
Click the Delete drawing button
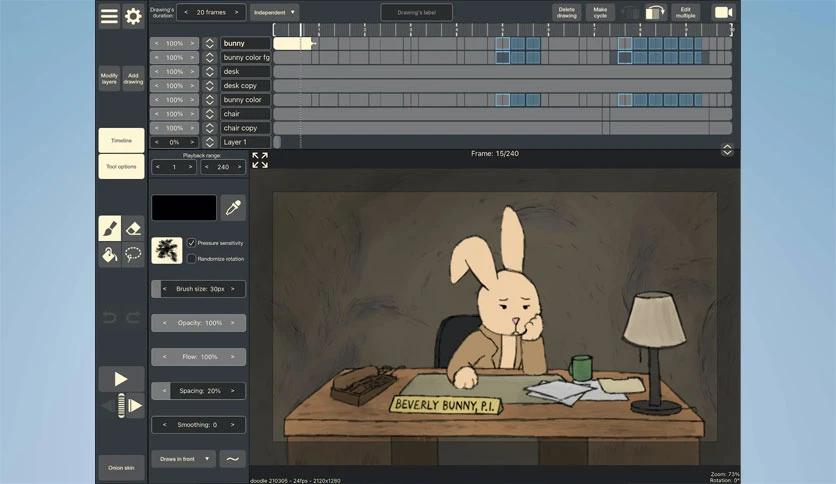click(567, 13)
